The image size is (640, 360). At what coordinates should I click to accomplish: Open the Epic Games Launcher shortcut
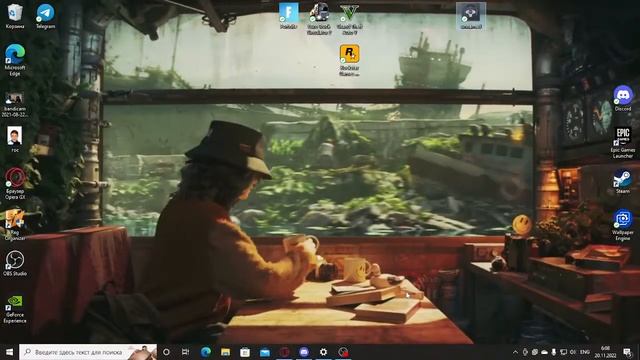(623, 142)
